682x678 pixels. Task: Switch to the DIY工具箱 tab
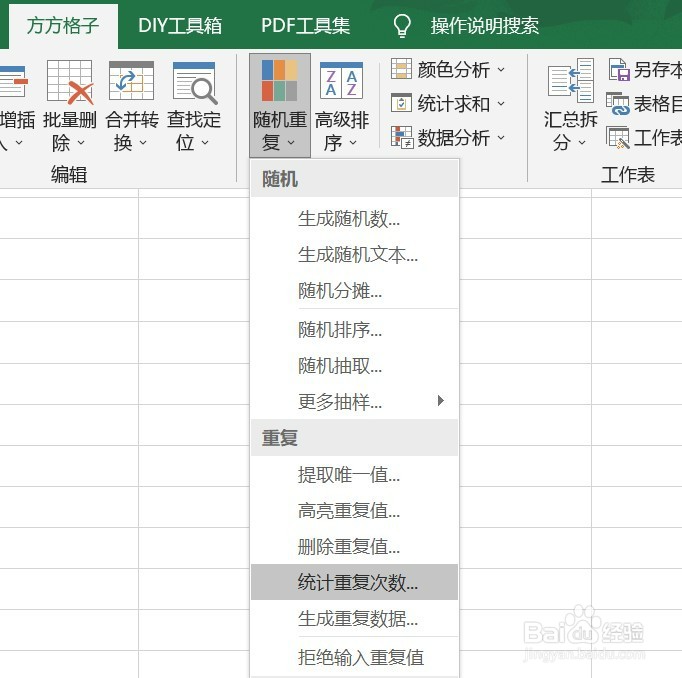click(180, 25)
